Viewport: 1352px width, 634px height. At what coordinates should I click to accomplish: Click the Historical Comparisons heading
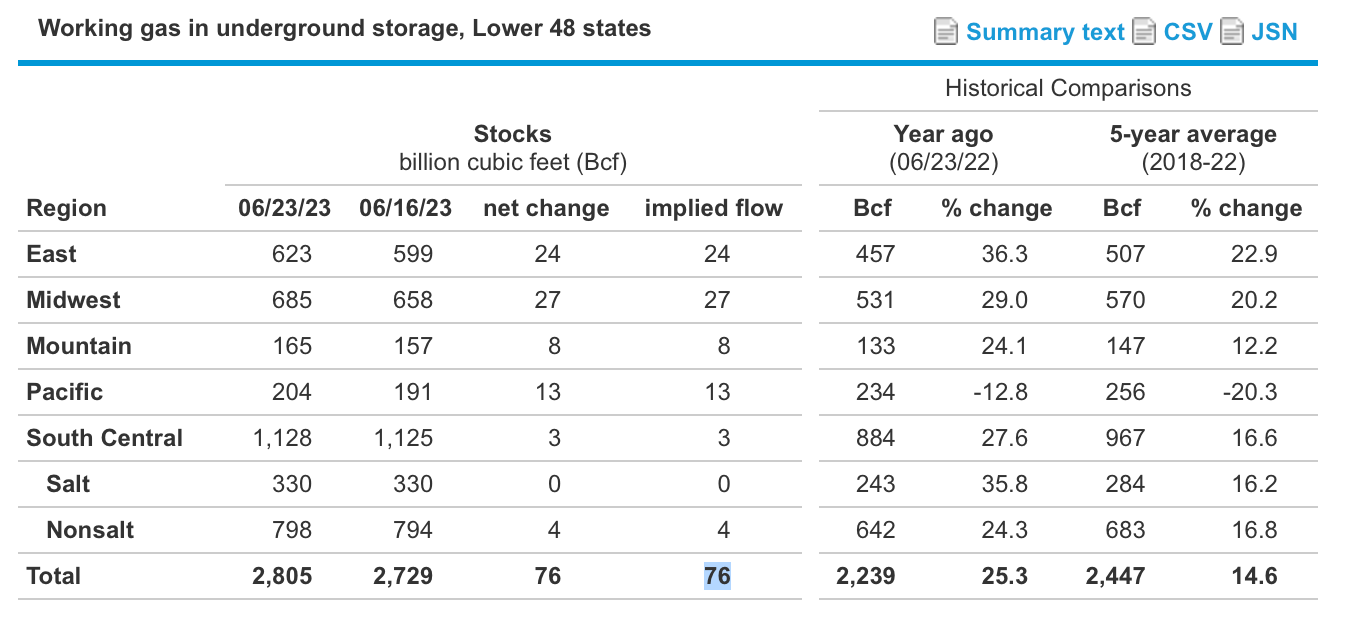pyautogui.click(x=1068, y=88)
